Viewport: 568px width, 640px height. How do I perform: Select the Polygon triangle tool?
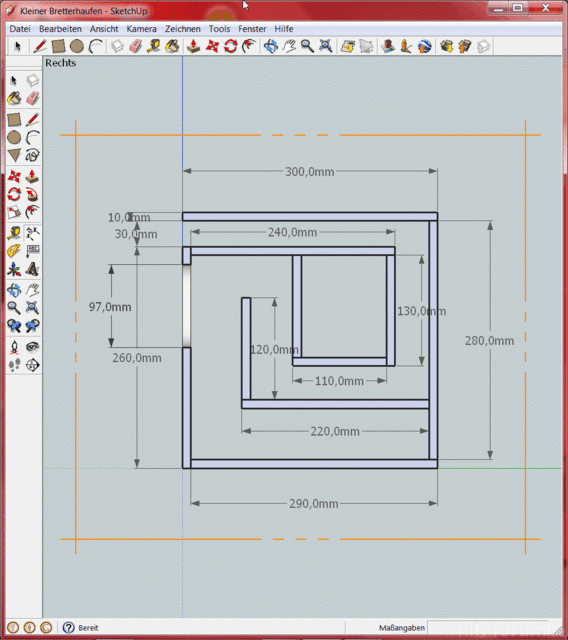point(14,155)
